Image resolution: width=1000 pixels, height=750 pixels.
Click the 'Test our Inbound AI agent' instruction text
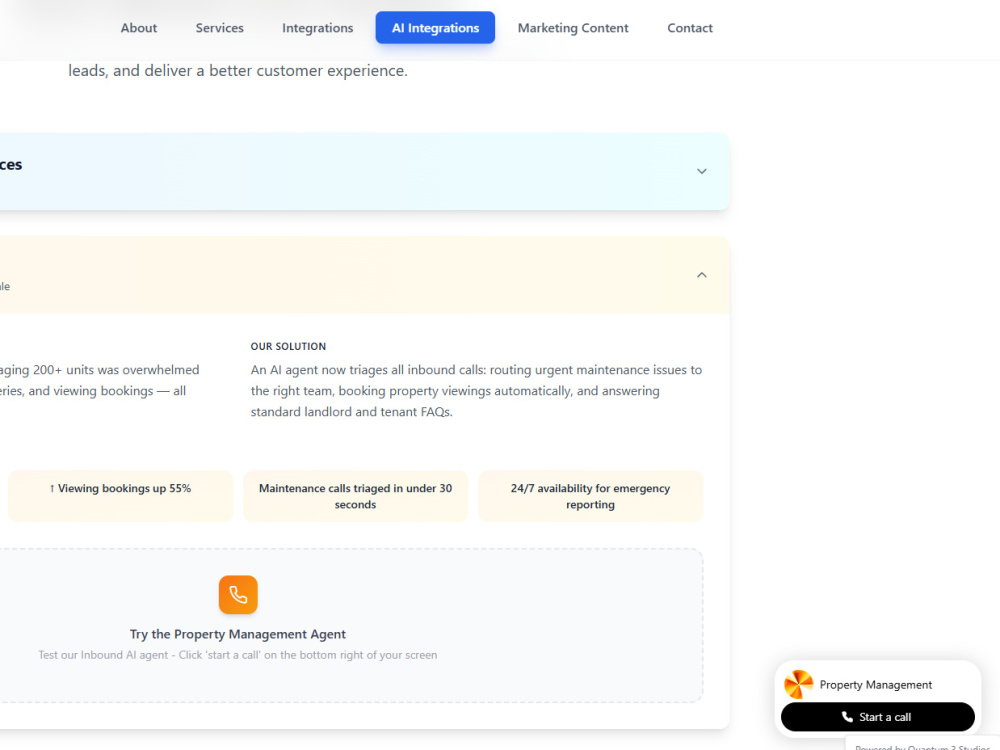coord(238,655)
